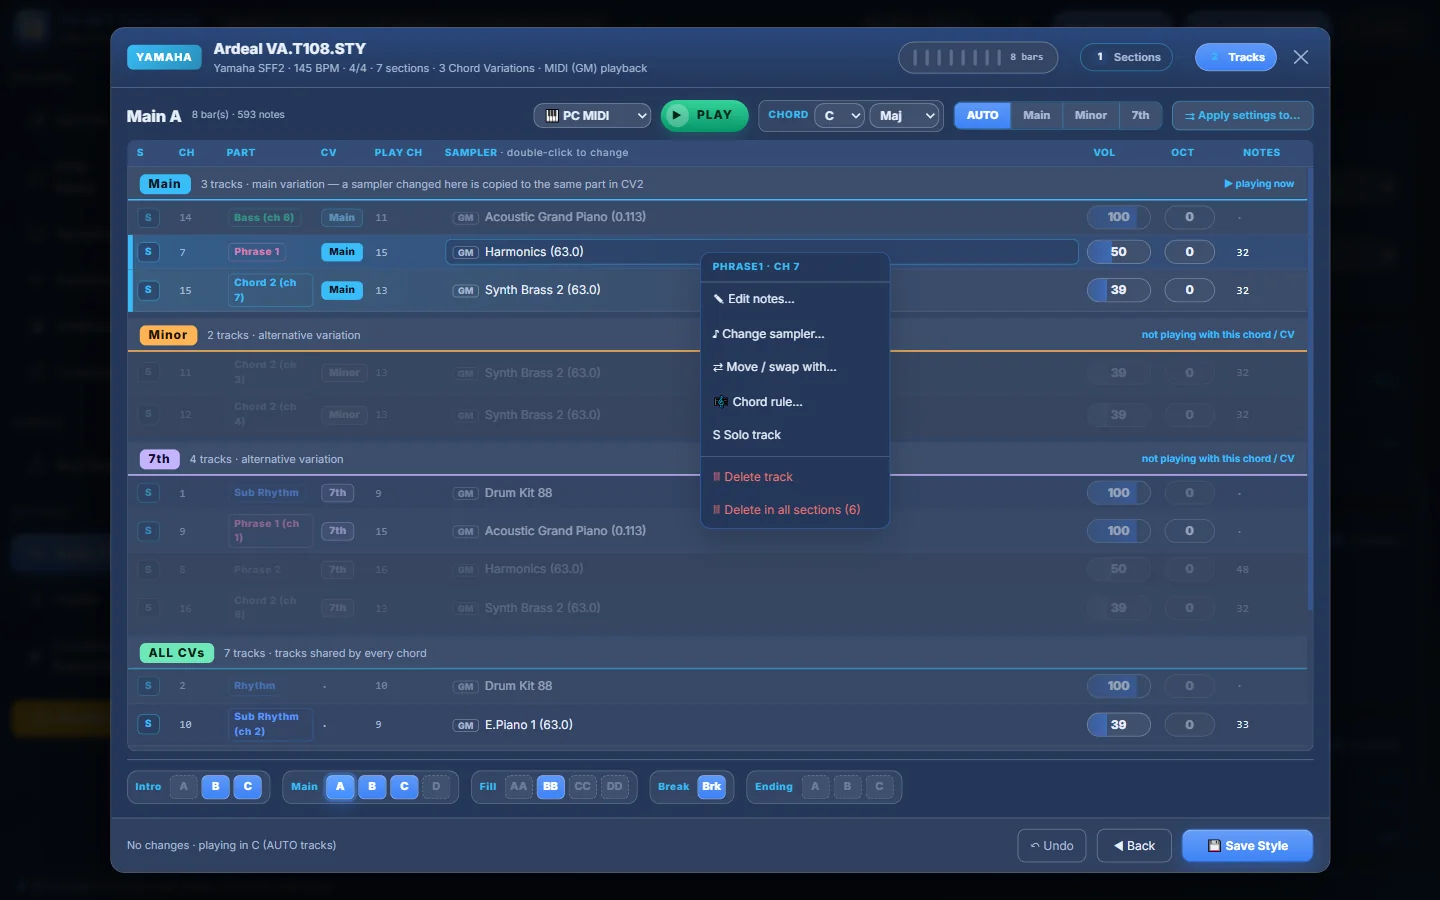Open the Sections view button
The height and width of the screenshot is (900, 1440).
tap(1127, 57)
